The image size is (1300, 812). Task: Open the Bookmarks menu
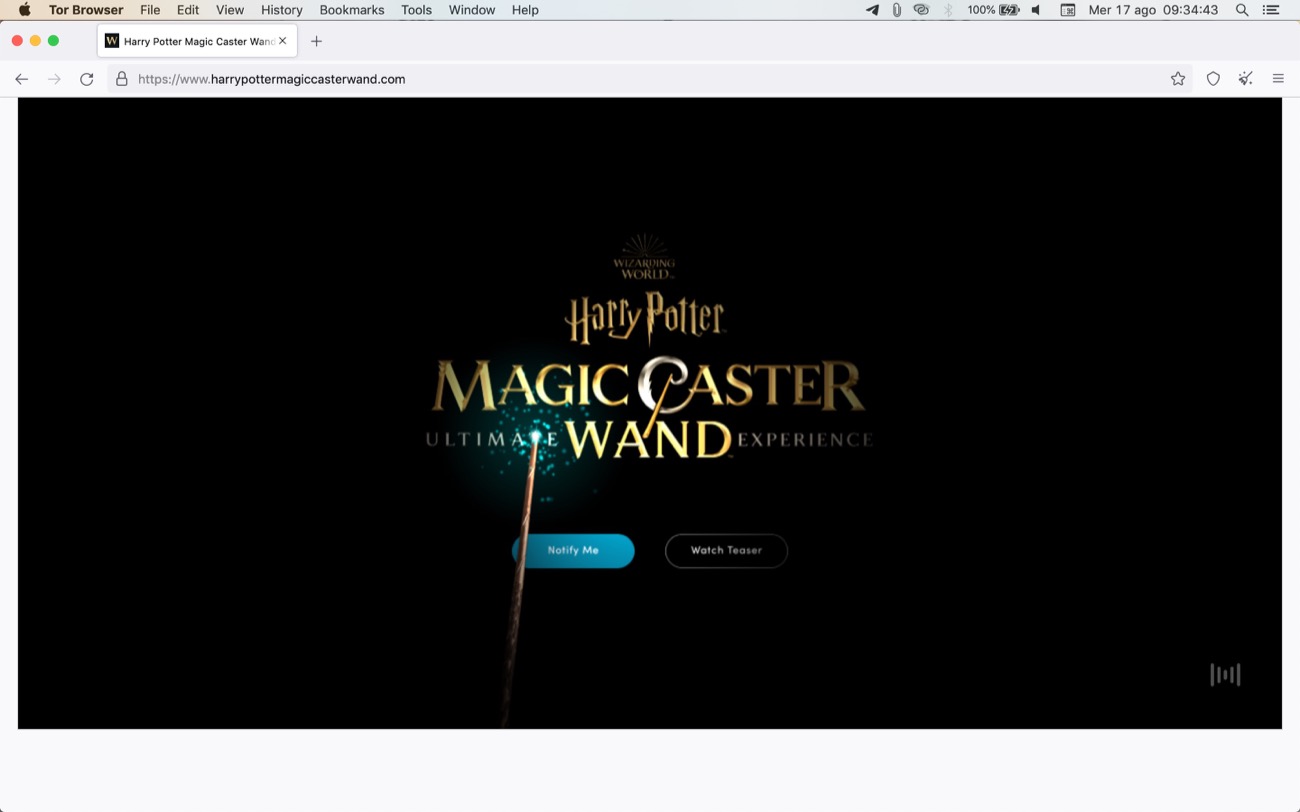tap(351, 10)
